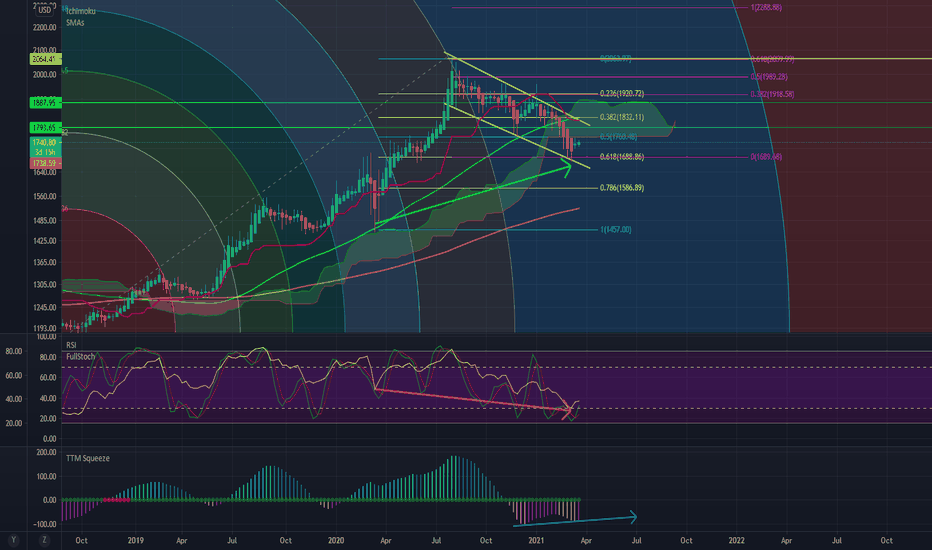Click the 2019 label on the time axis
The image size is (932, 550).
pos(136,540)
